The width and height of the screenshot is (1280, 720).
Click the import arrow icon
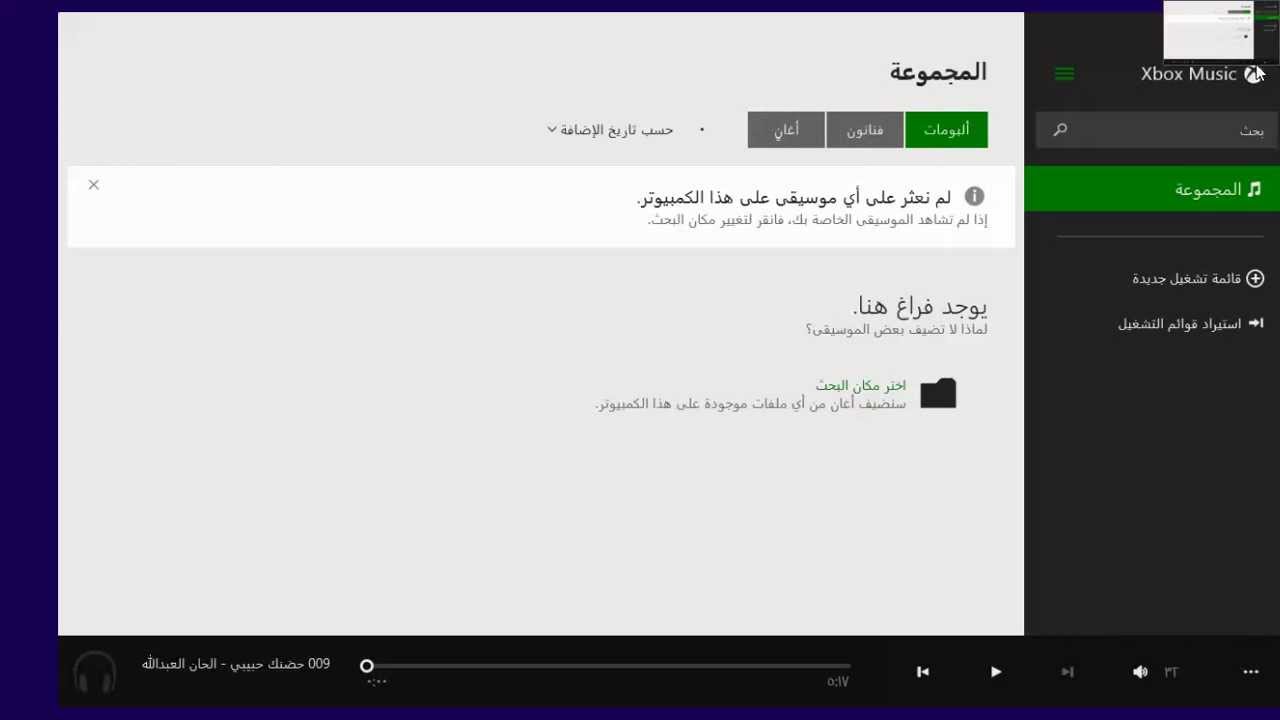[x=1256, y=323]
